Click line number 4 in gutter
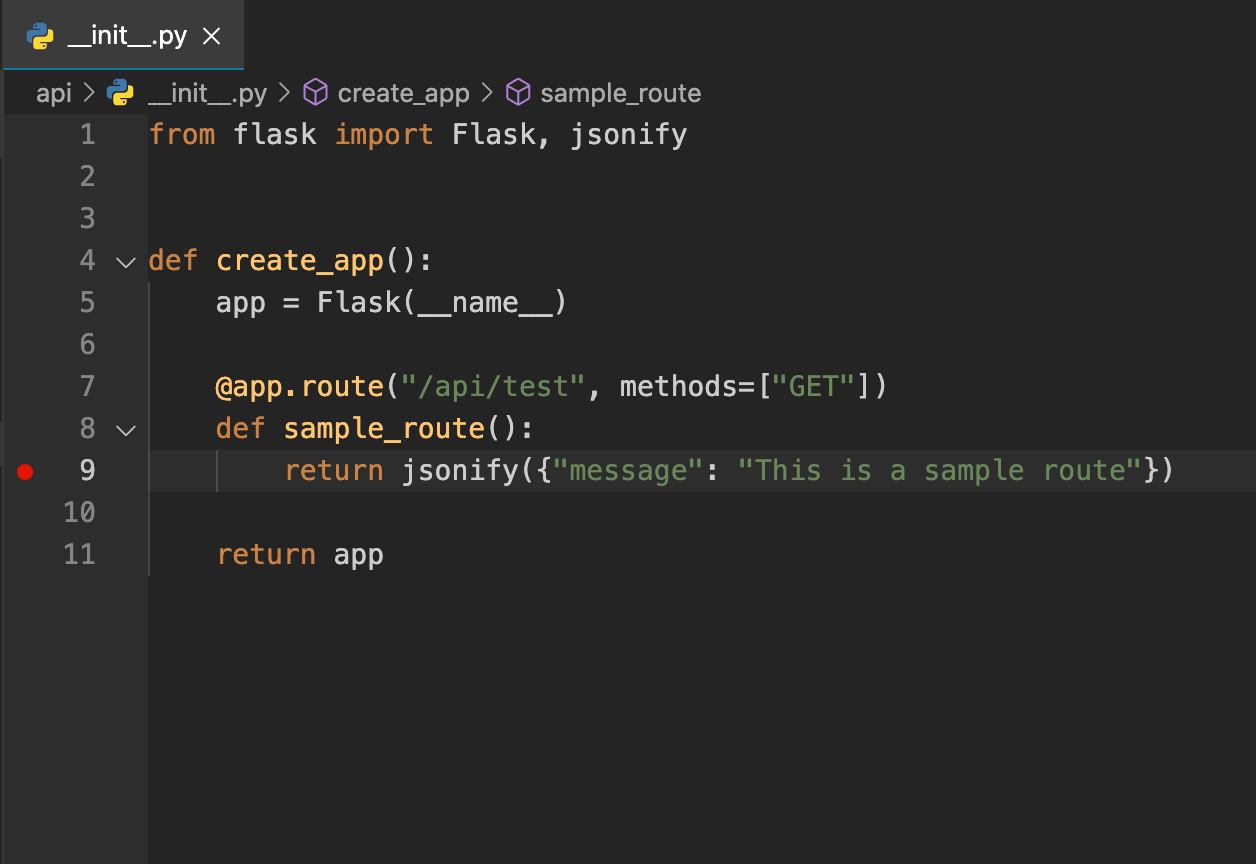This screenshot has width=1256, height=864. [87, 261]
